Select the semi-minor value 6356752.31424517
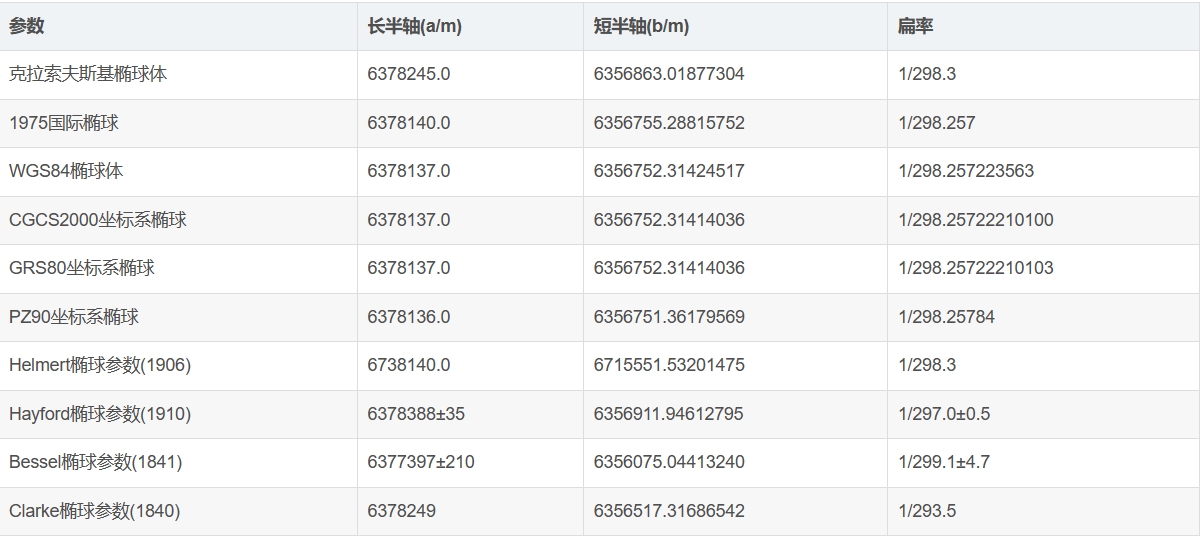1202x542 pixels. (669, 171)
